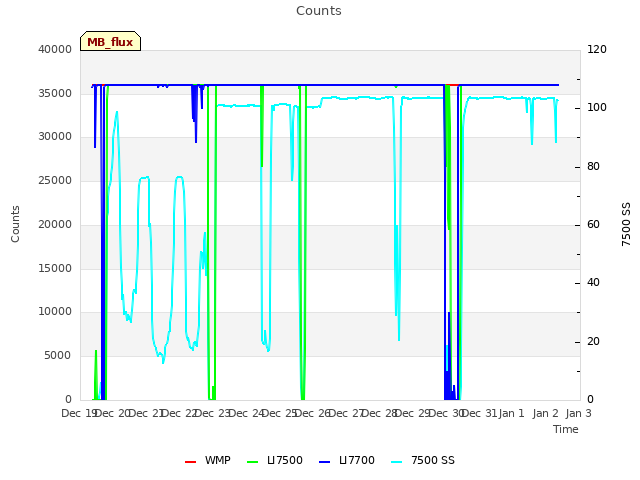Screen dimensions: 640x480
Task: Toggle the LI7700 legend entry
Action: coord(347,460)
